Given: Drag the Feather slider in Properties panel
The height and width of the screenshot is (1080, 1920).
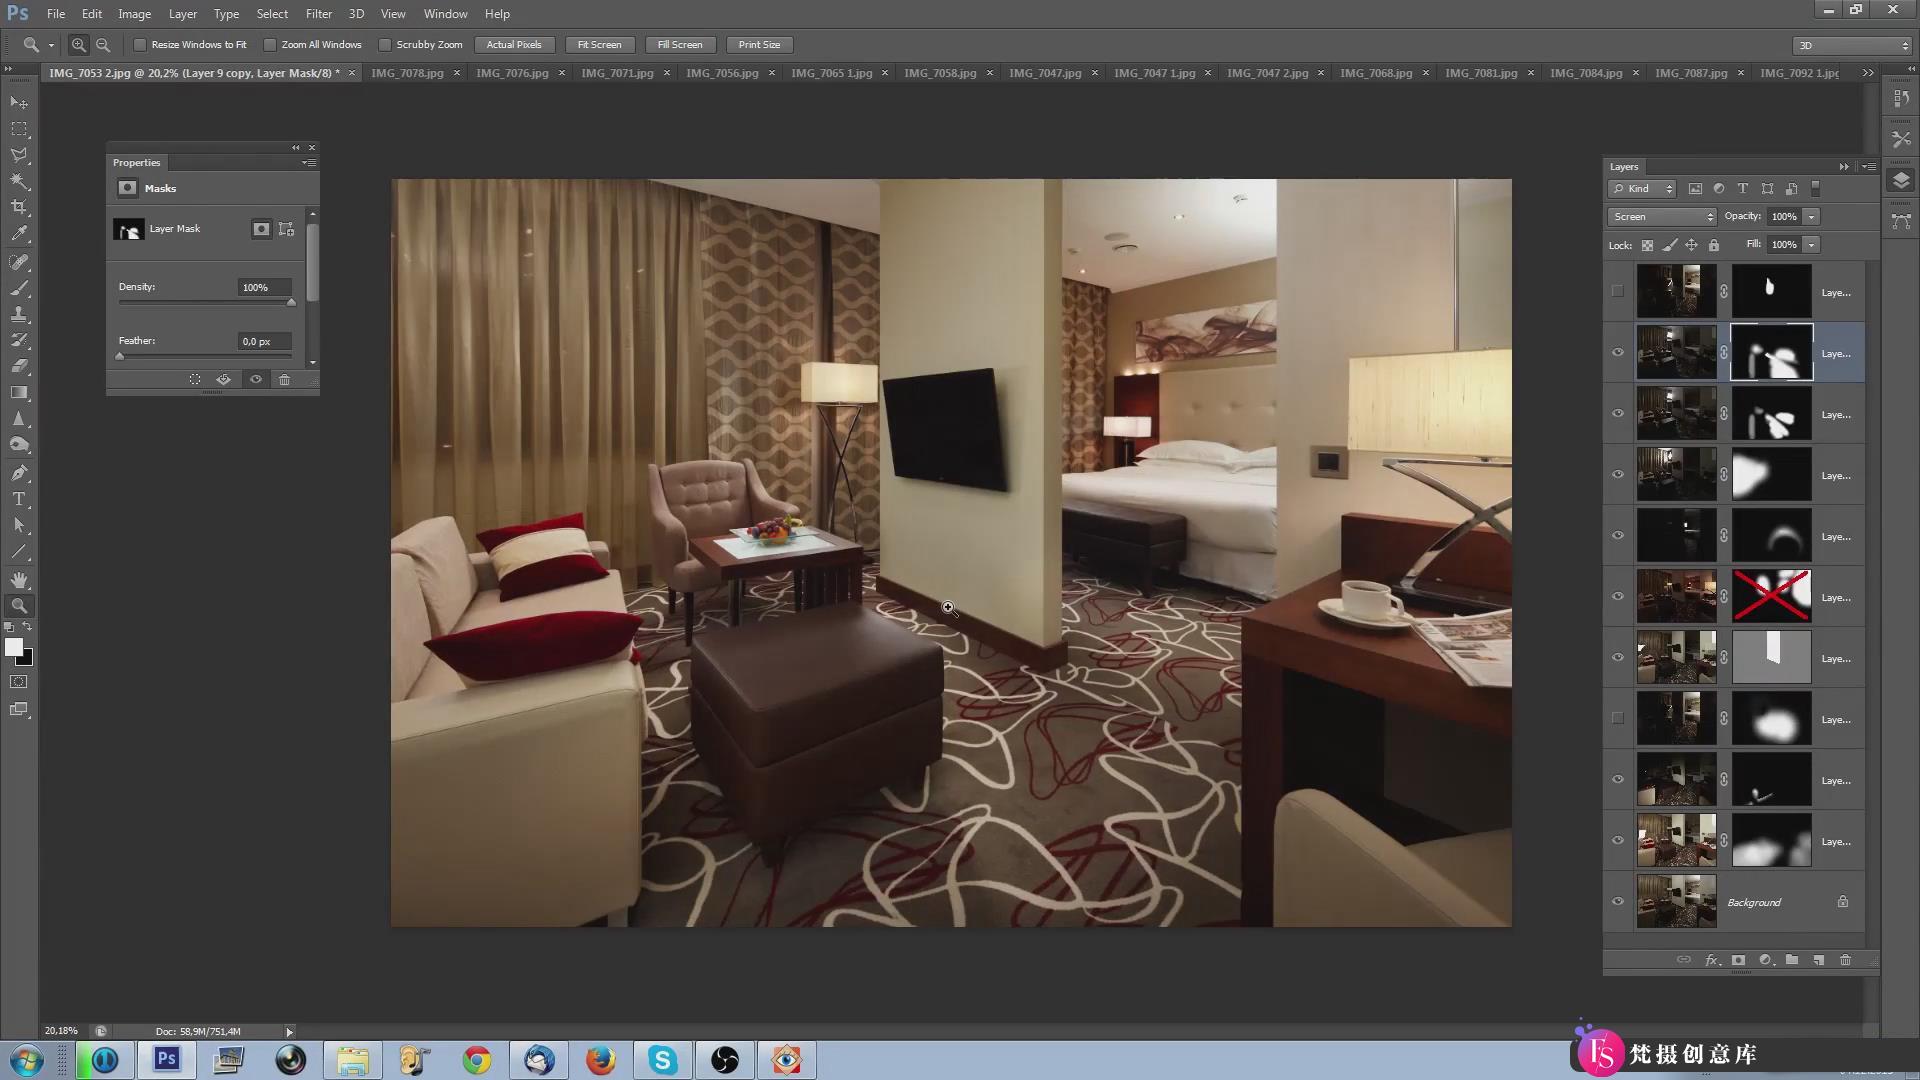Looking at the screenshot, I should click(x=119, y=357).
